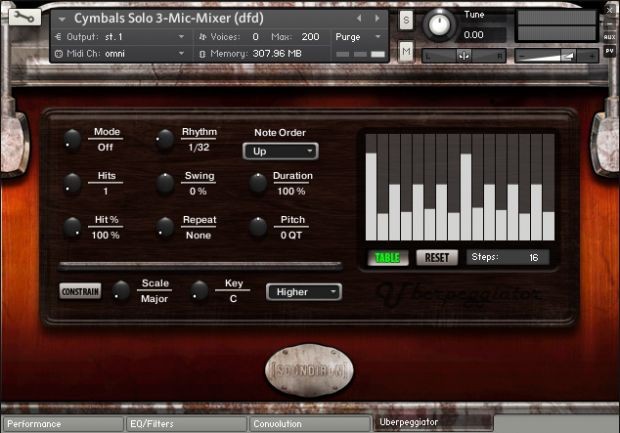Click the Rhythm value 1/32
Screen dimensions: 620x433
click(x=199, y=147)
